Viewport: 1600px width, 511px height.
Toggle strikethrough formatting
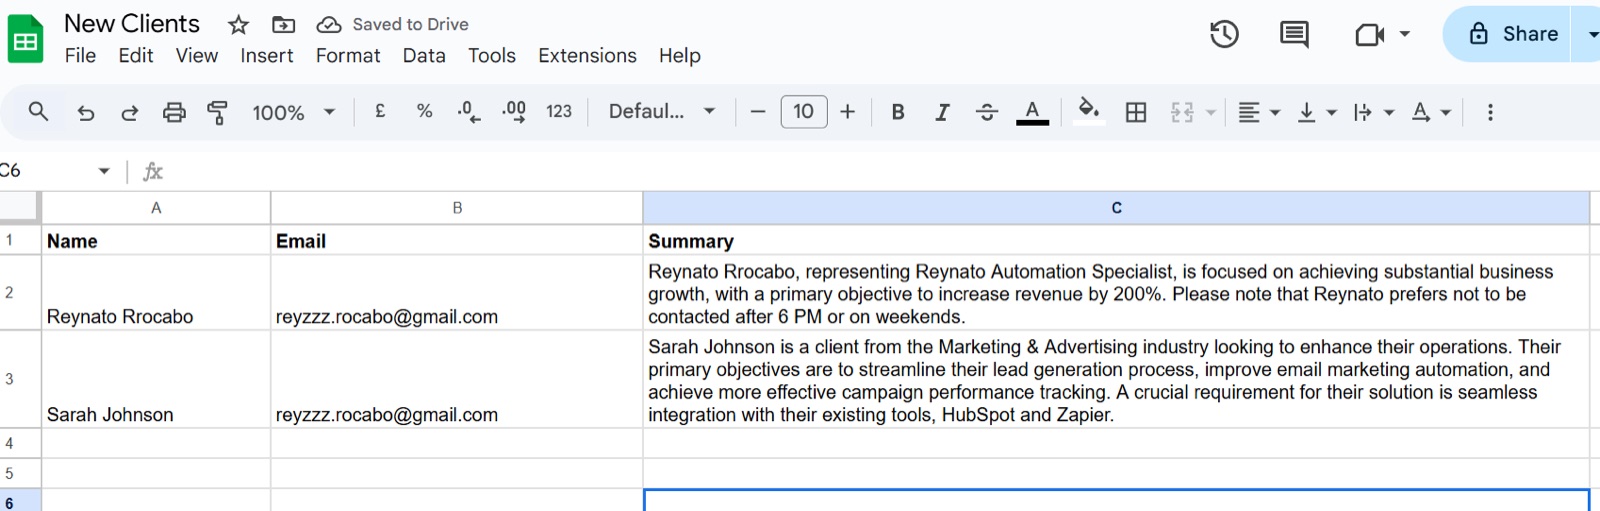[987, 112]
